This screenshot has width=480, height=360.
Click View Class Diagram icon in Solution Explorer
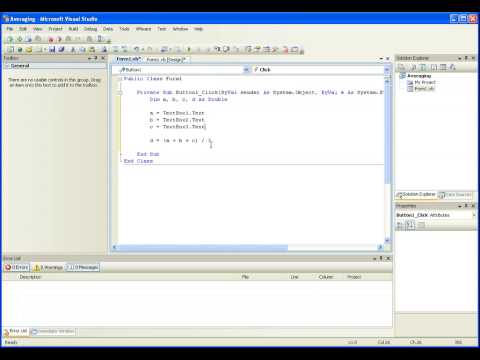pyautogui.click(x=452, y=67)
